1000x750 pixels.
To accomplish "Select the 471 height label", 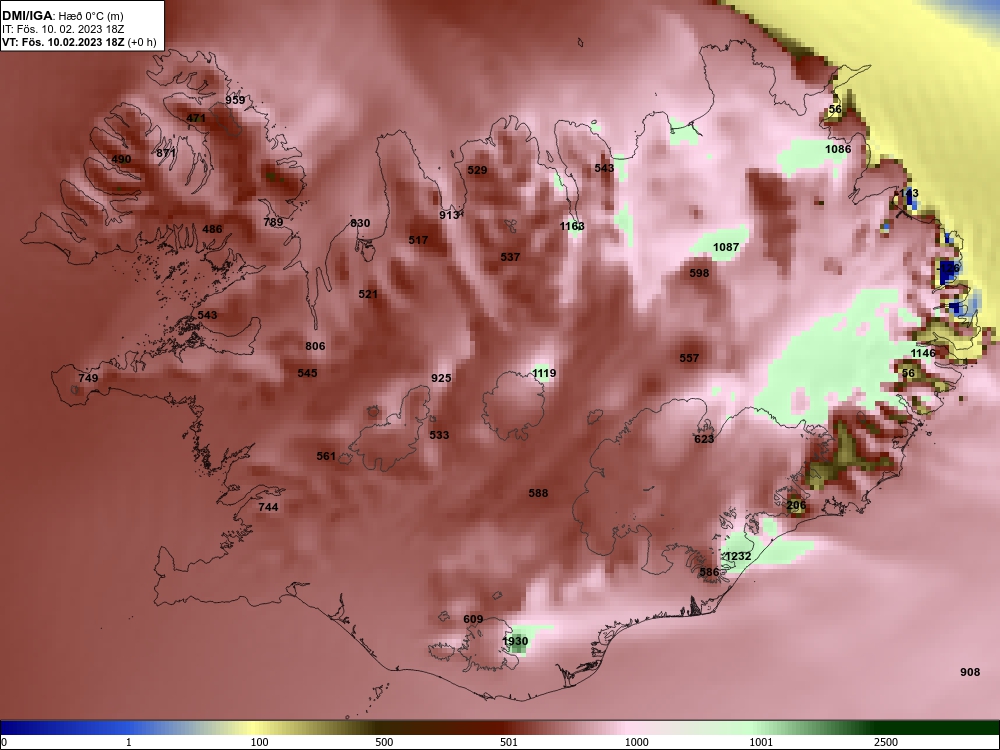I will point(196,119).
